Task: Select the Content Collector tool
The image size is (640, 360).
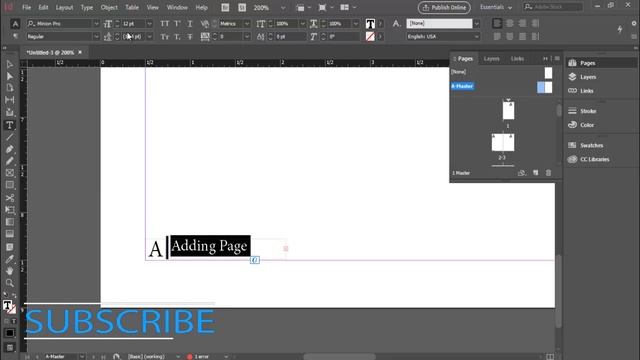Action: [x=9, y=112]
